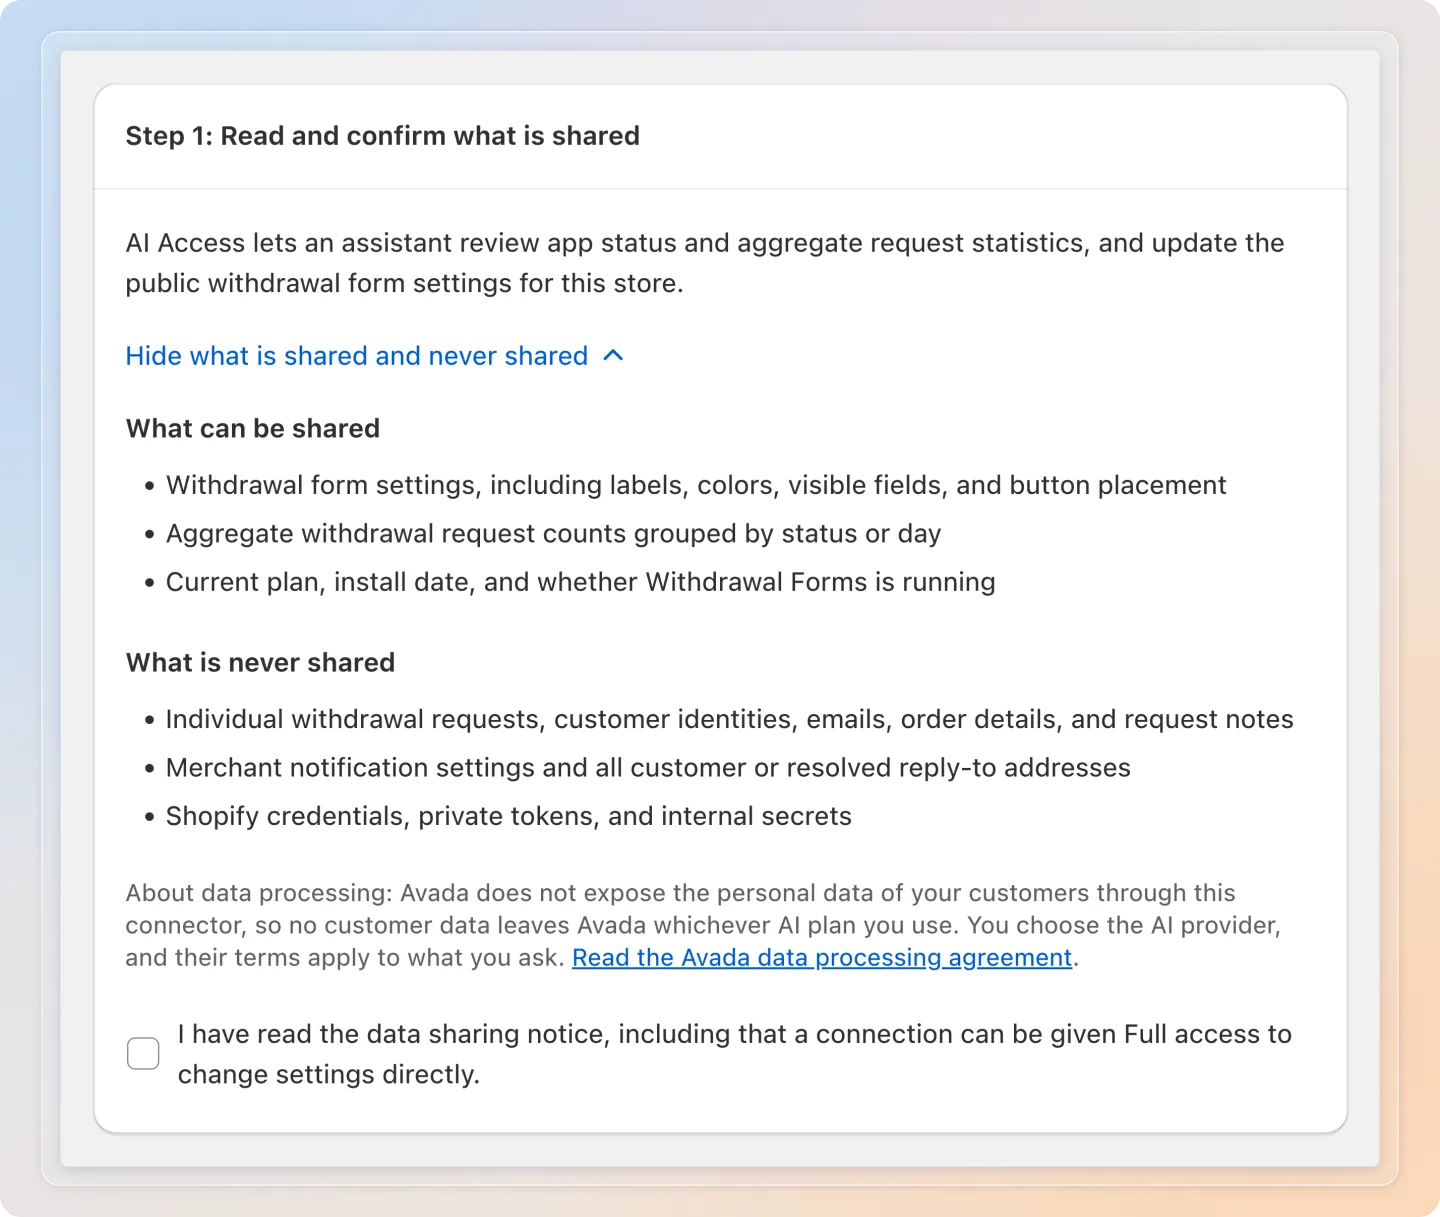Select the 'Shopify credentials, private tokens' bullet
The width and height of the screenshot is (1440, 1217).
508,816
